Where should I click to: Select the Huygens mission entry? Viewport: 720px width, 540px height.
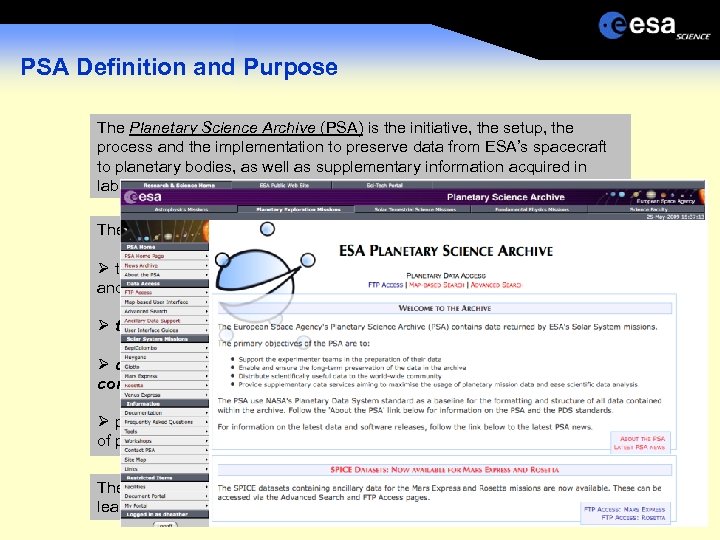coord(165,357)
